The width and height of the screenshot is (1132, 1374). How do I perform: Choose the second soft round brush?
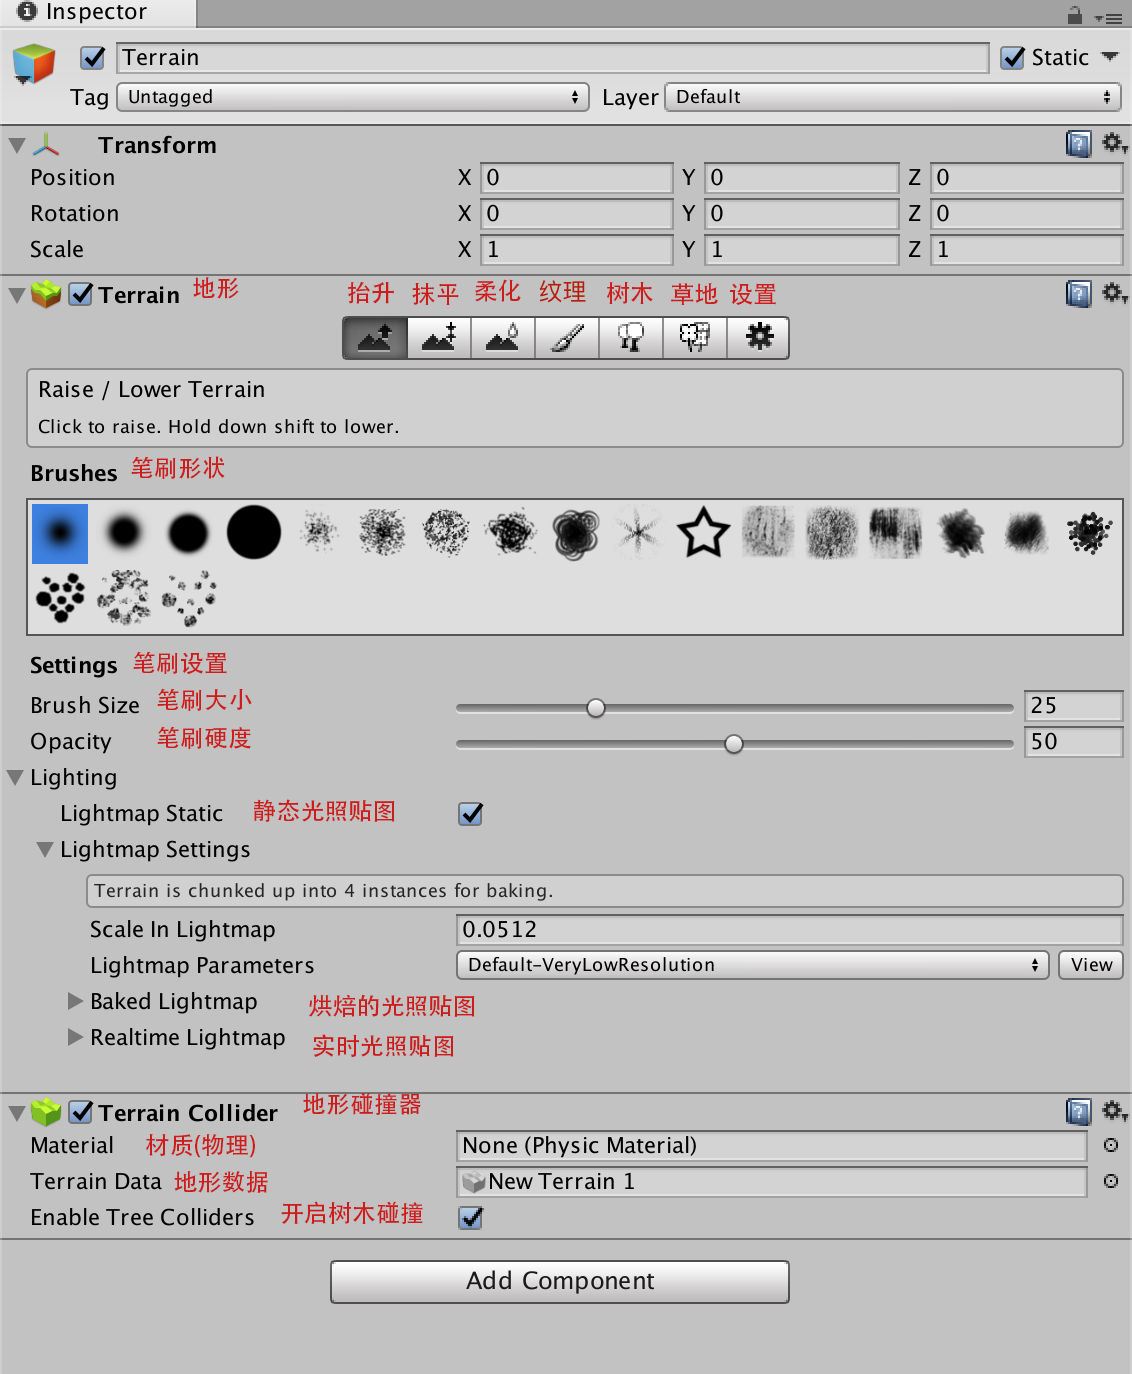pyautogui.click(x=124, y=532)
